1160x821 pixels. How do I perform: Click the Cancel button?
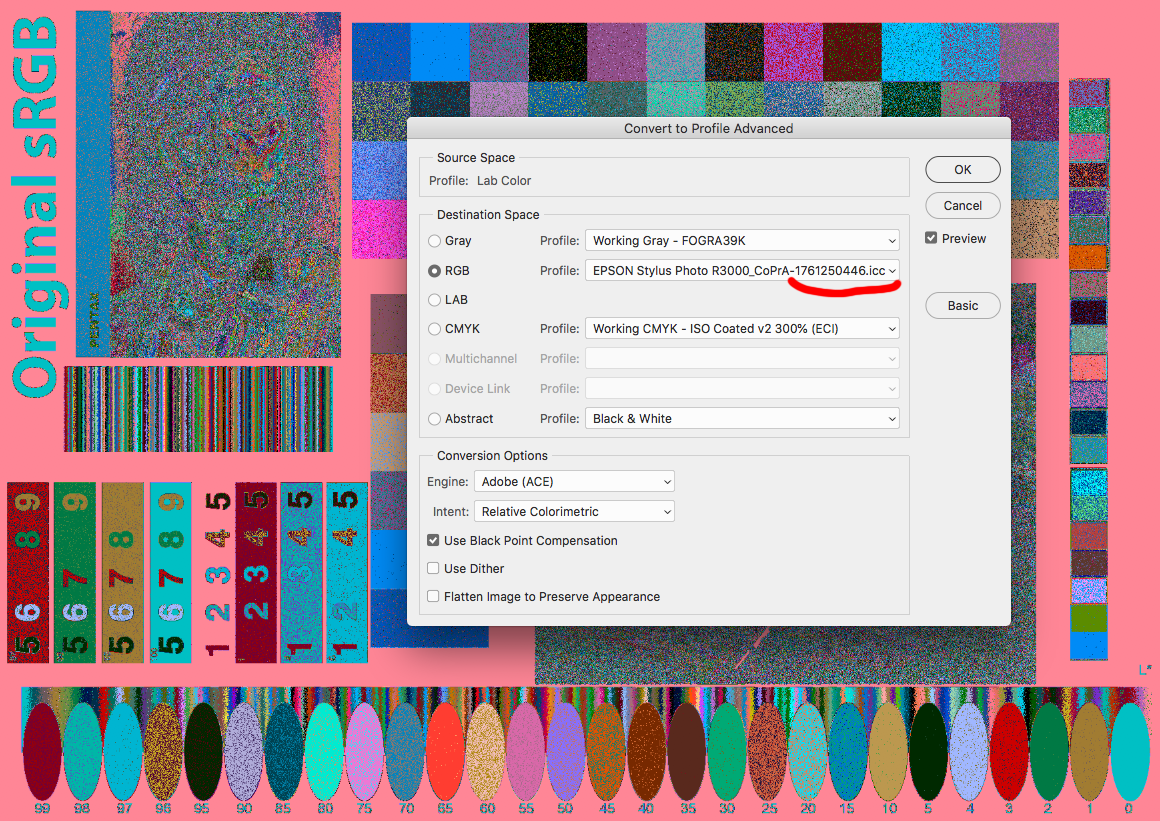click(x=962, y=206)
